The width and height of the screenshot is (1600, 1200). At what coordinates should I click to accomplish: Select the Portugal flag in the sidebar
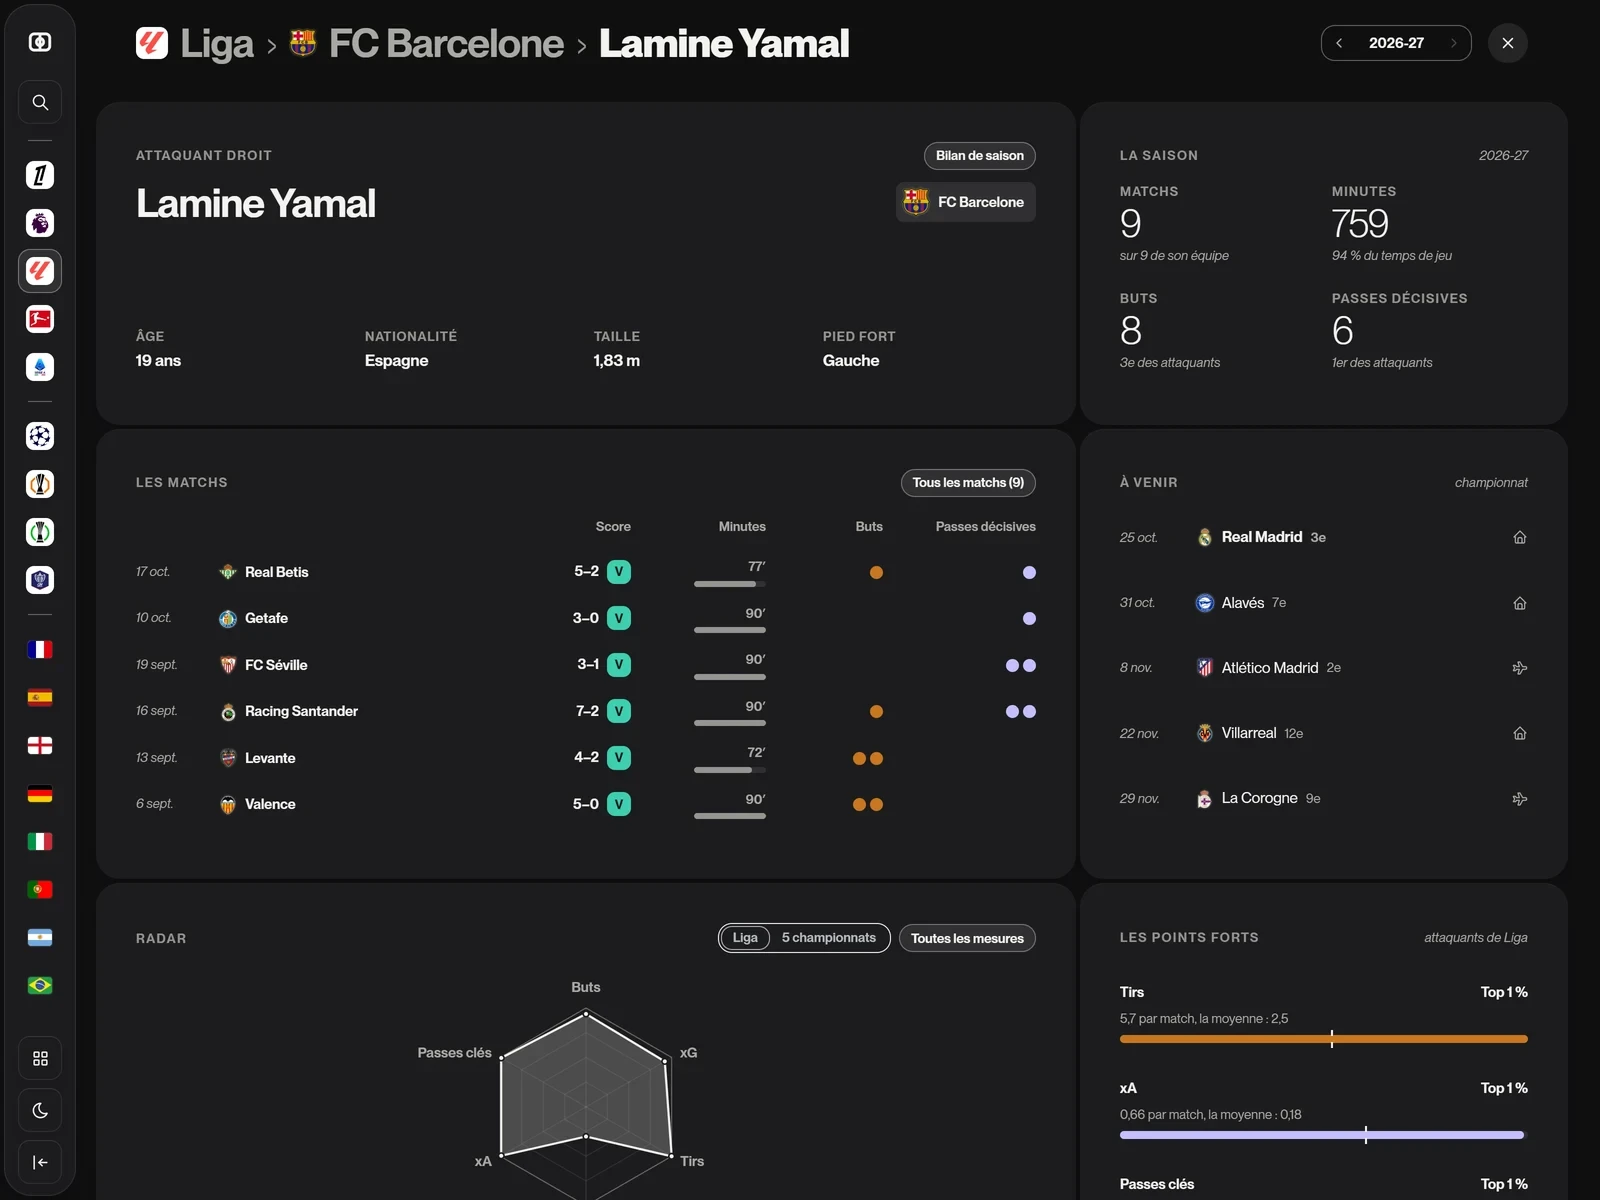(x=40, y=889)
